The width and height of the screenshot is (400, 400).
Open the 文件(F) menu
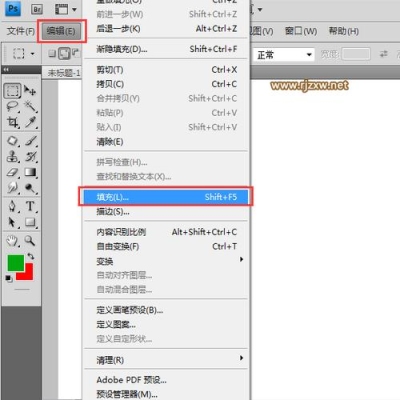[x=21, y=31]
